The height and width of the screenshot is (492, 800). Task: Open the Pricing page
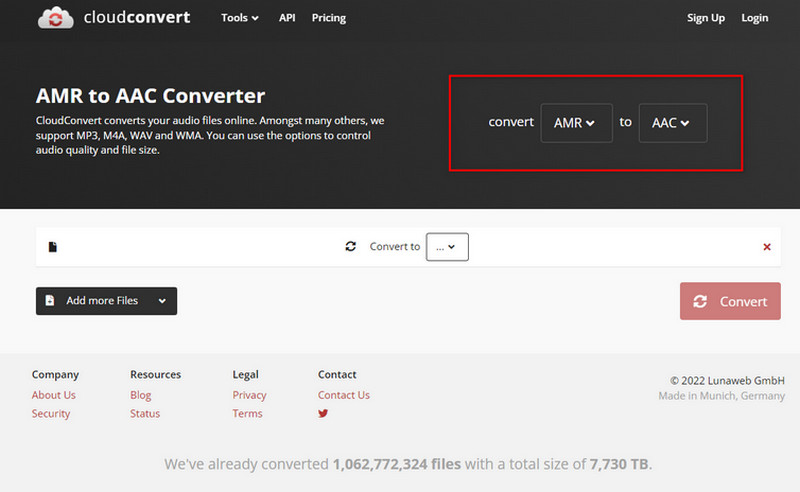[329, 18]
